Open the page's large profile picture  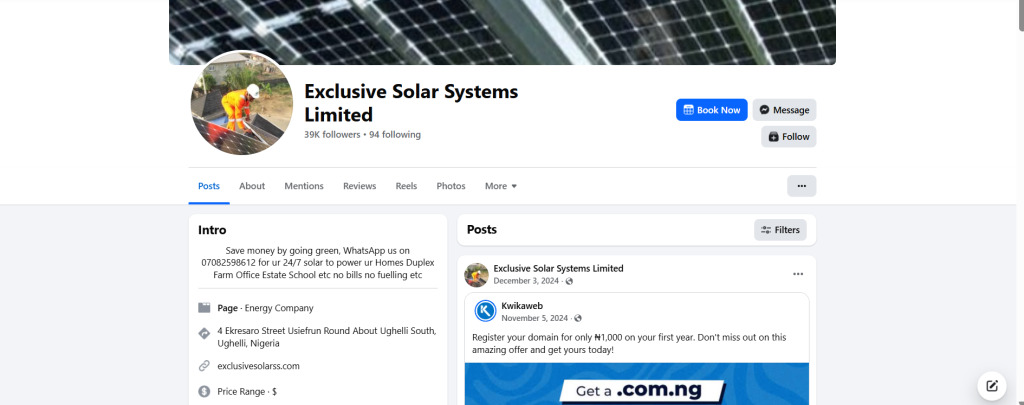[x=241, y=104]
